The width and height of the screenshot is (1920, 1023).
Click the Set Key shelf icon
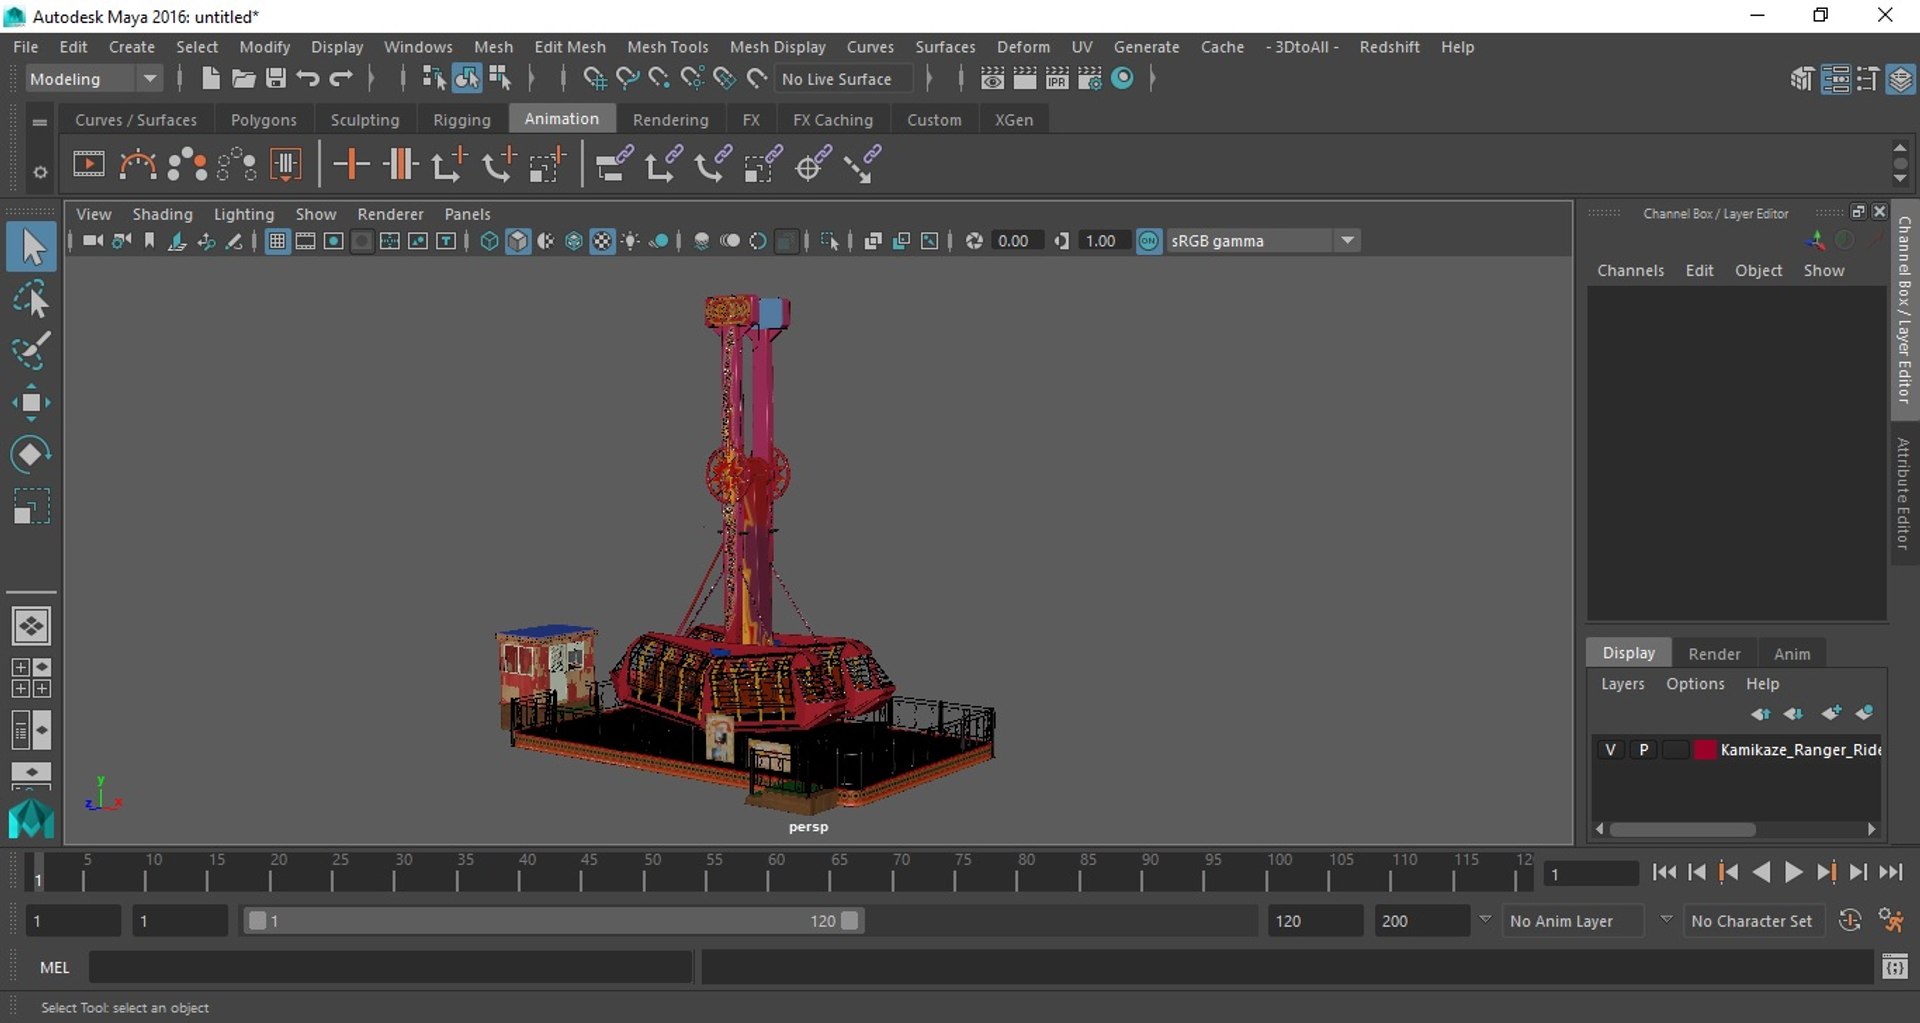pos(351,164)
